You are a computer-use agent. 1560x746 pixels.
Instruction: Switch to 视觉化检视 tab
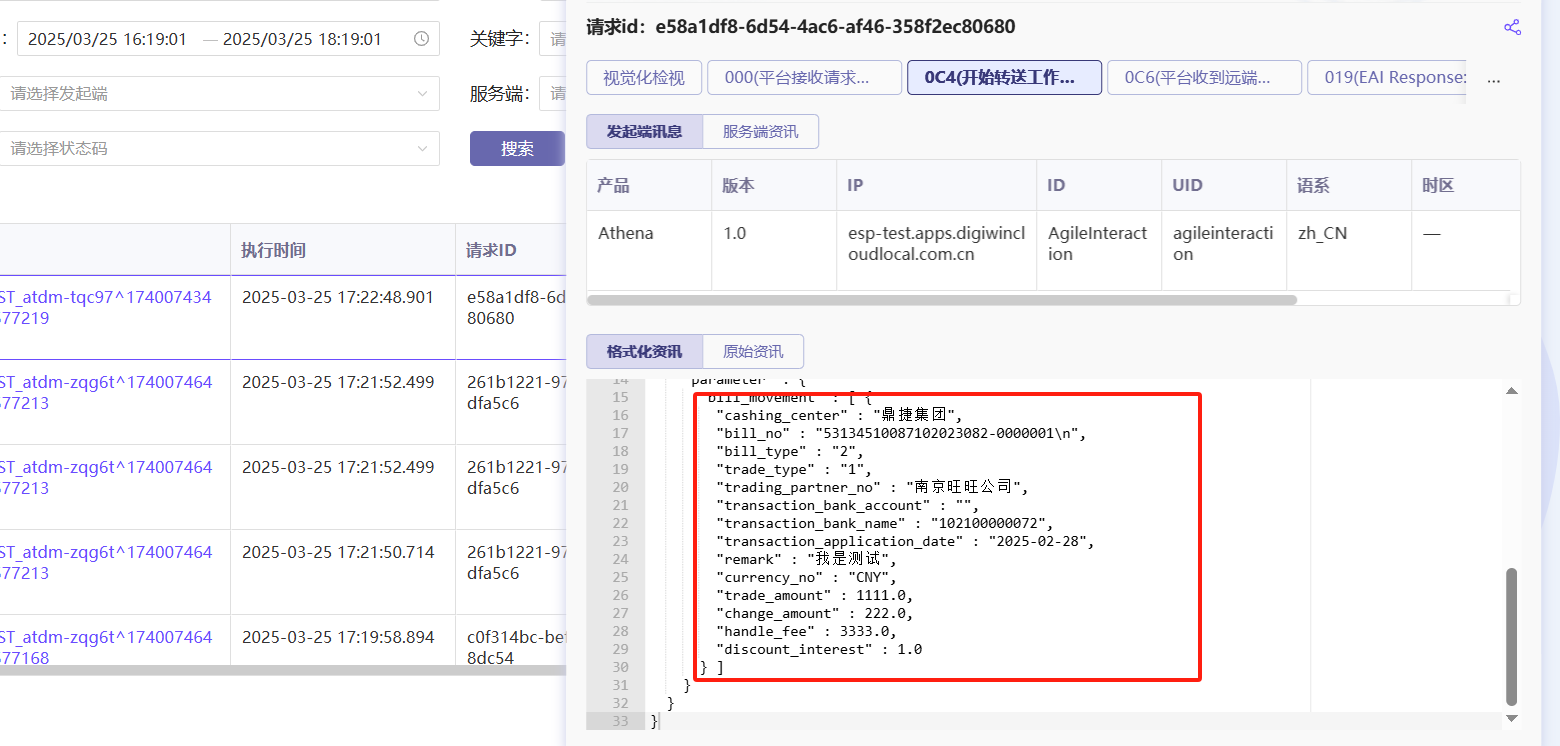click(643, 78)
